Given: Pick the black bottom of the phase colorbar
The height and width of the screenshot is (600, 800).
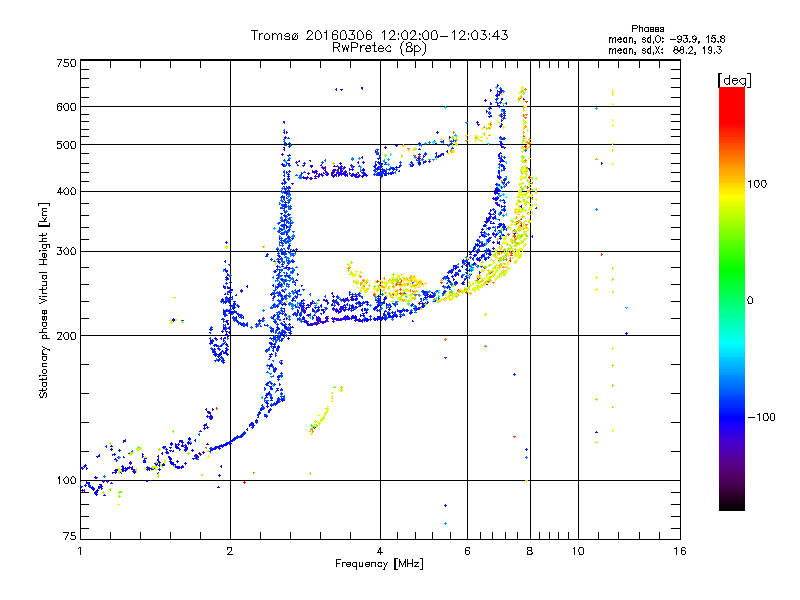Looking at the screenshot, I should click(732, 503).
